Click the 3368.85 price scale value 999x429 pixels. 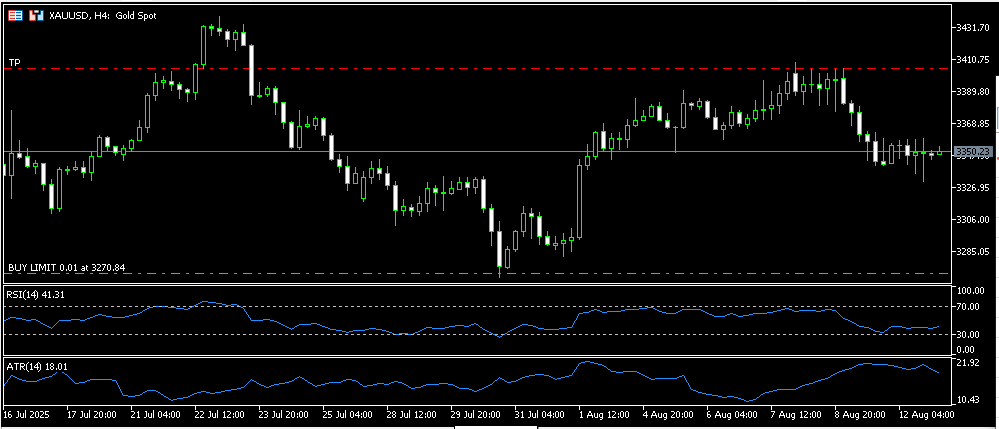click(972, 123)
